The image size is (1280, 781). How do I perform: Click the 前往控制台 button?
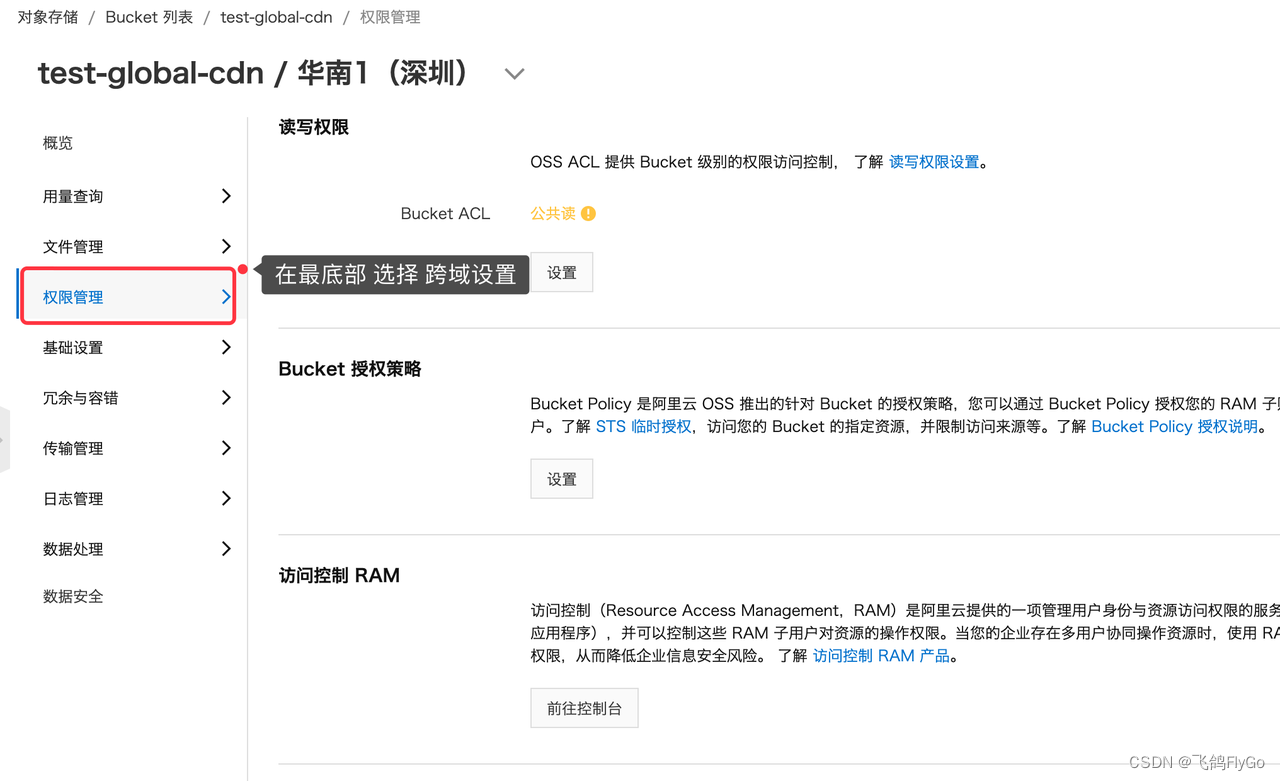click(584, 707)
